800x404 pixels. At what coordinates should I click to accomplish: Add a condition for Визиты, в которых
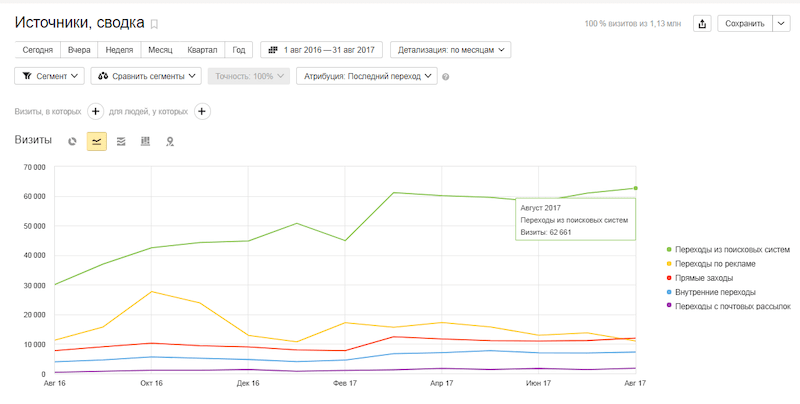[96, 111]
